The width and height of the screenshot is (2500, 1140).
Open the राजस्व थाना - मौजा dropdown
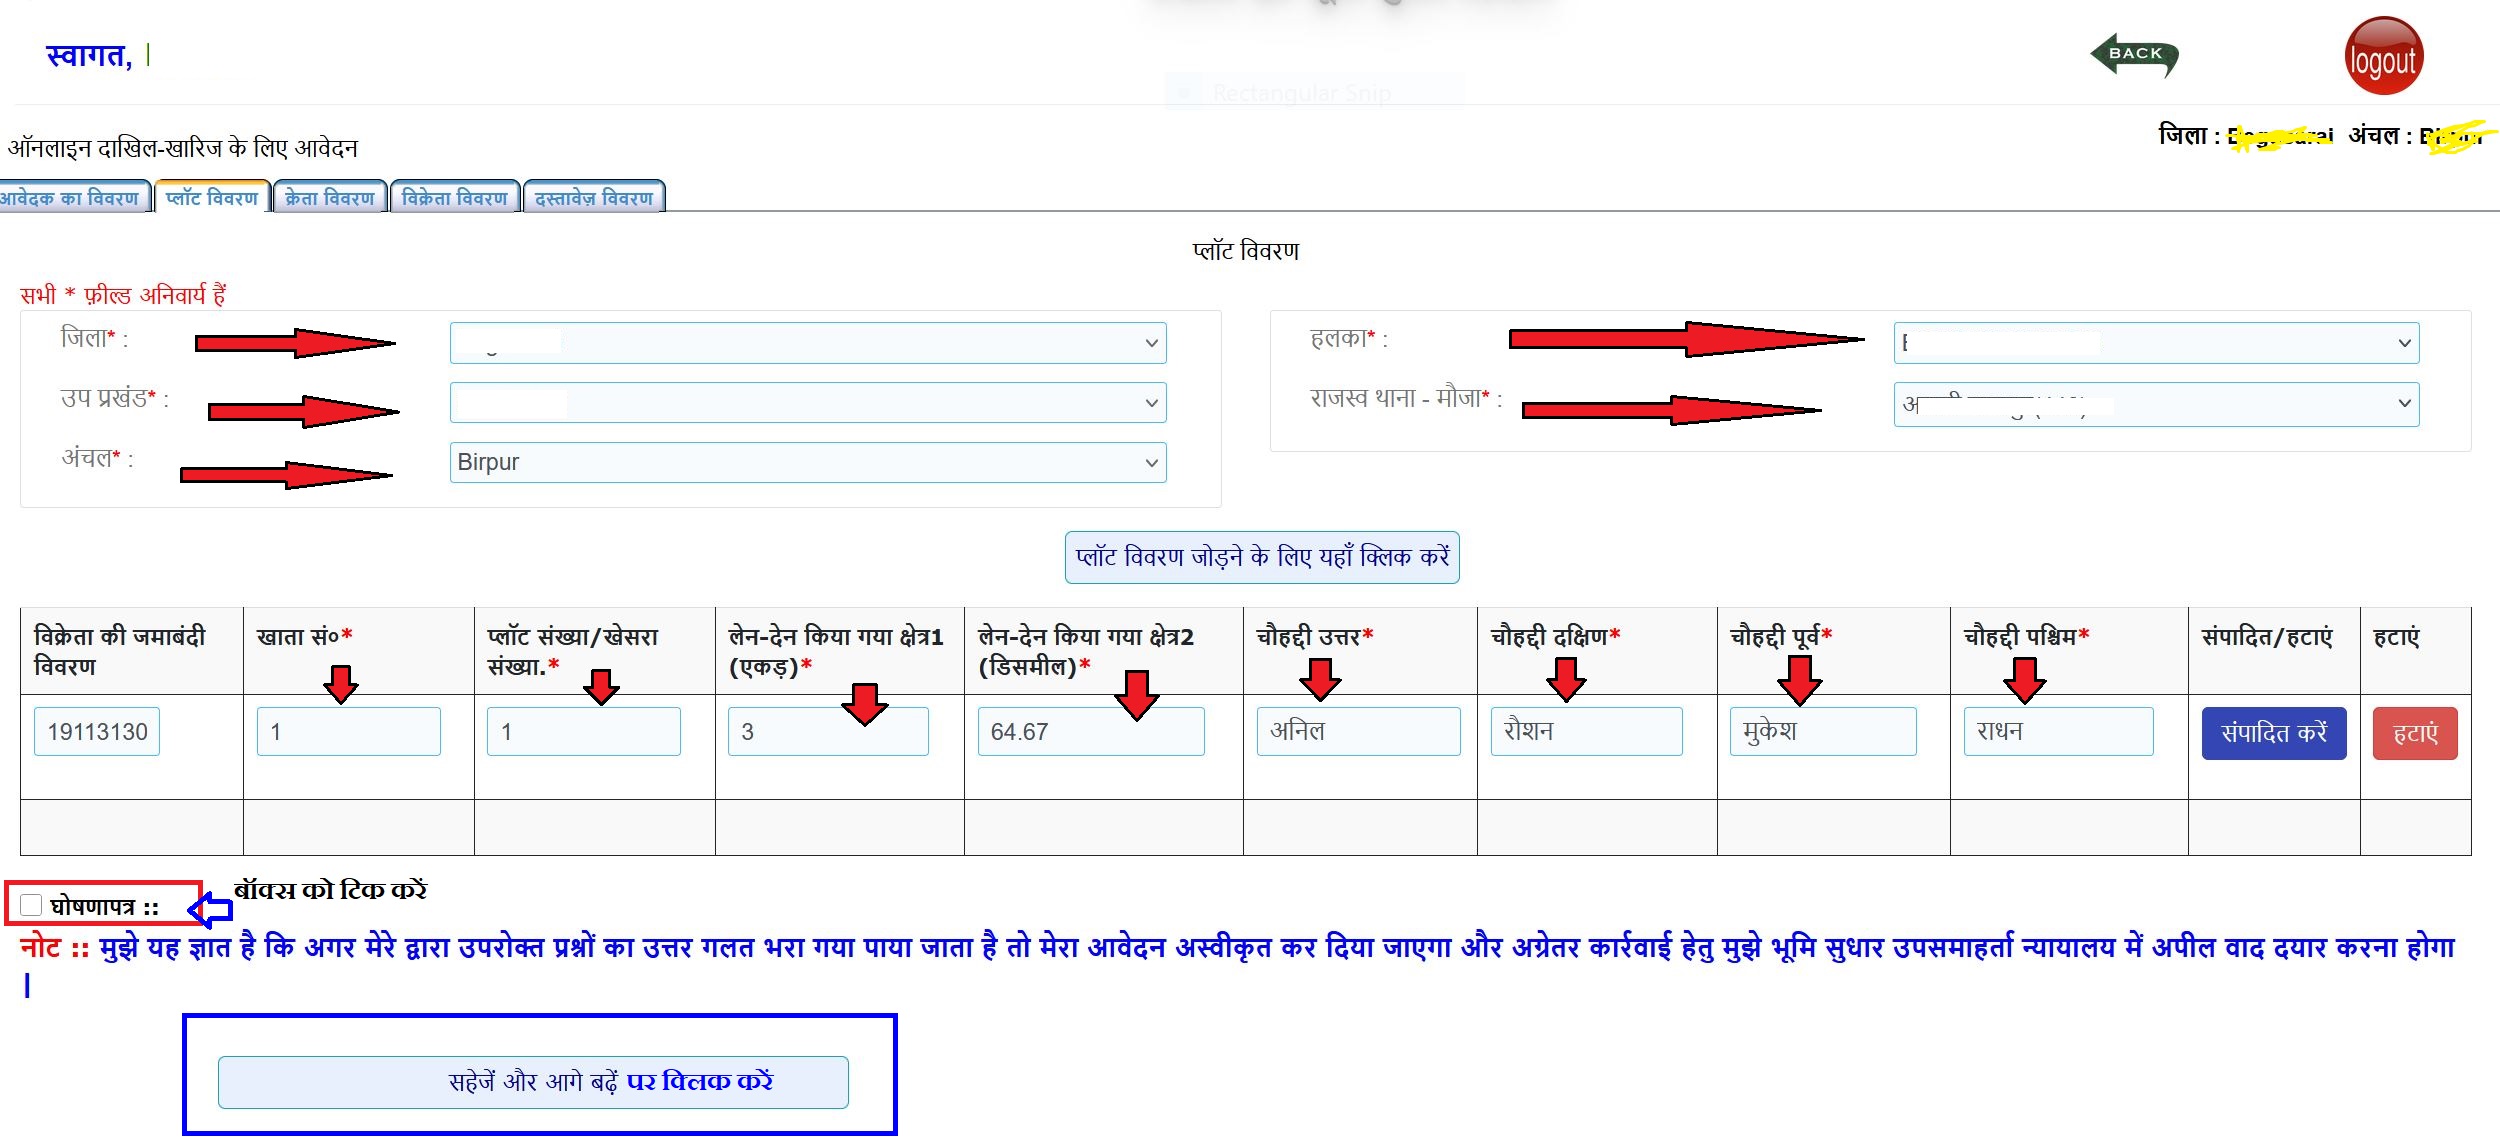2155,404
